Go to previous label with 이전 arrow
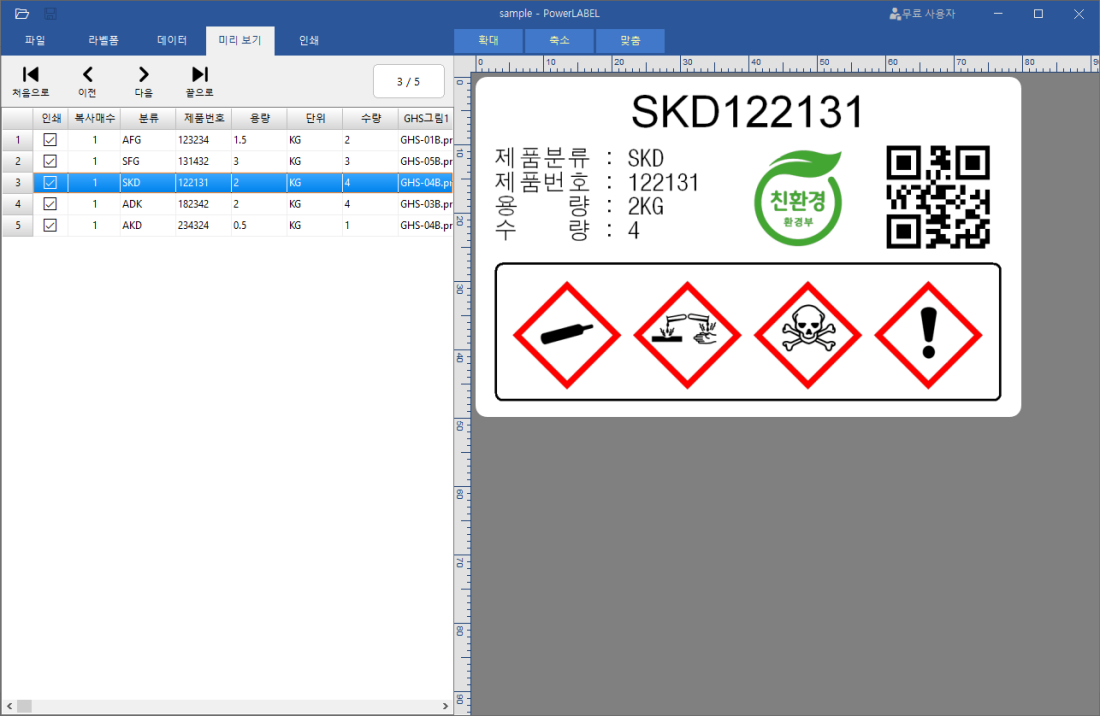This screenshot has width=1100, height=716. click(87, 74)
